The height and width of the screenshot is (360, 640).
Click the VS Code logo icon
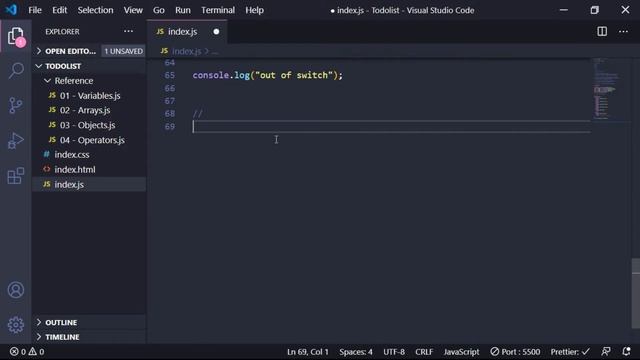pyautogui.click(x=11, y=10)
